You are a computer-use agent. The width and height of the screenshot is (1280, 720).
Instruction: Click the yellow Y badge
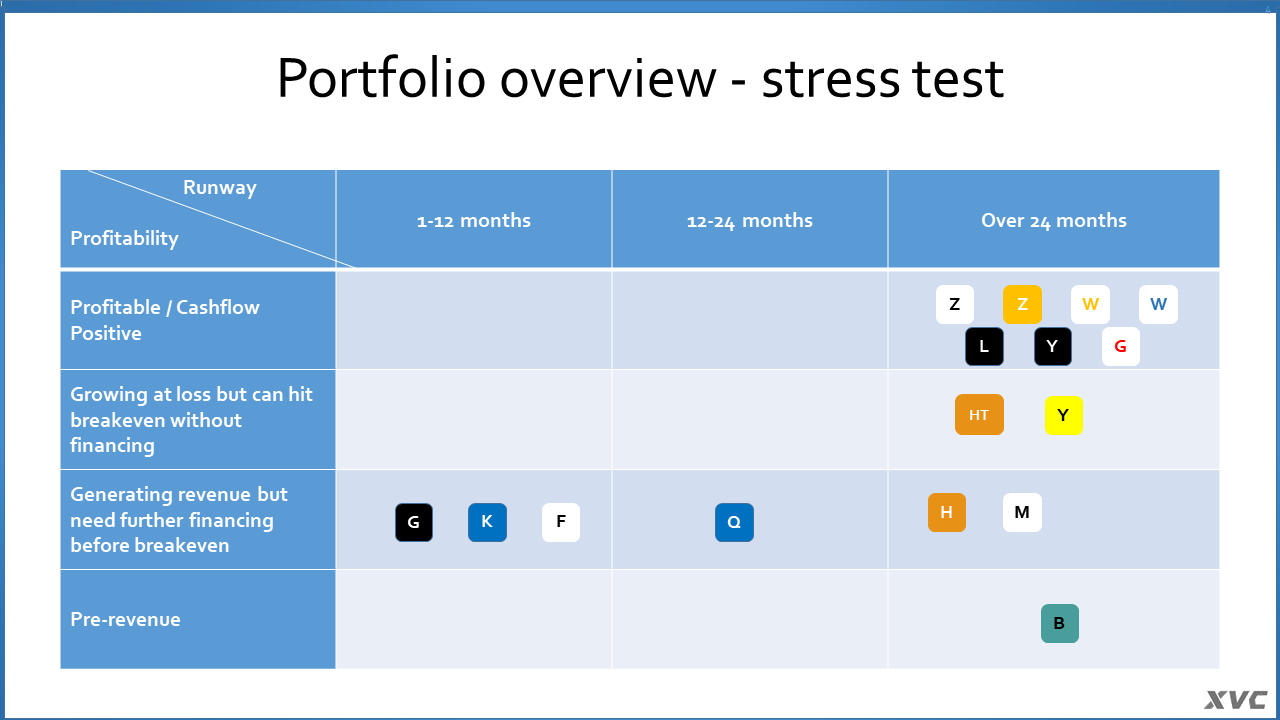pos(1064,415)
